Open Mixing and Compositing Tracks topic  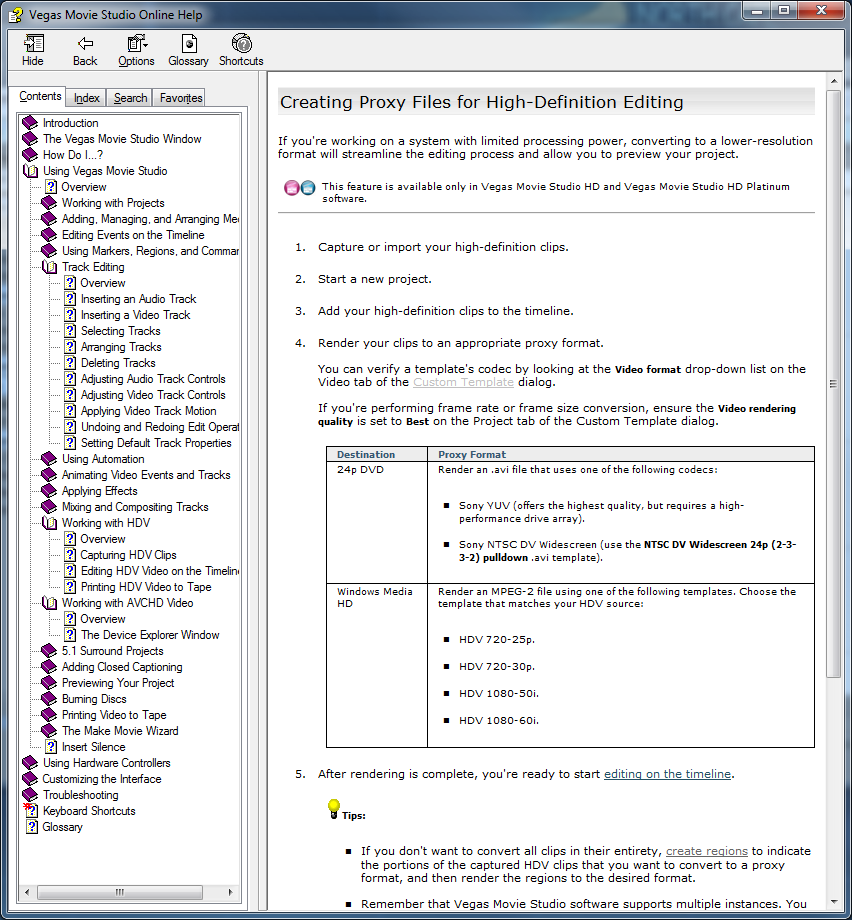[135, 507]
